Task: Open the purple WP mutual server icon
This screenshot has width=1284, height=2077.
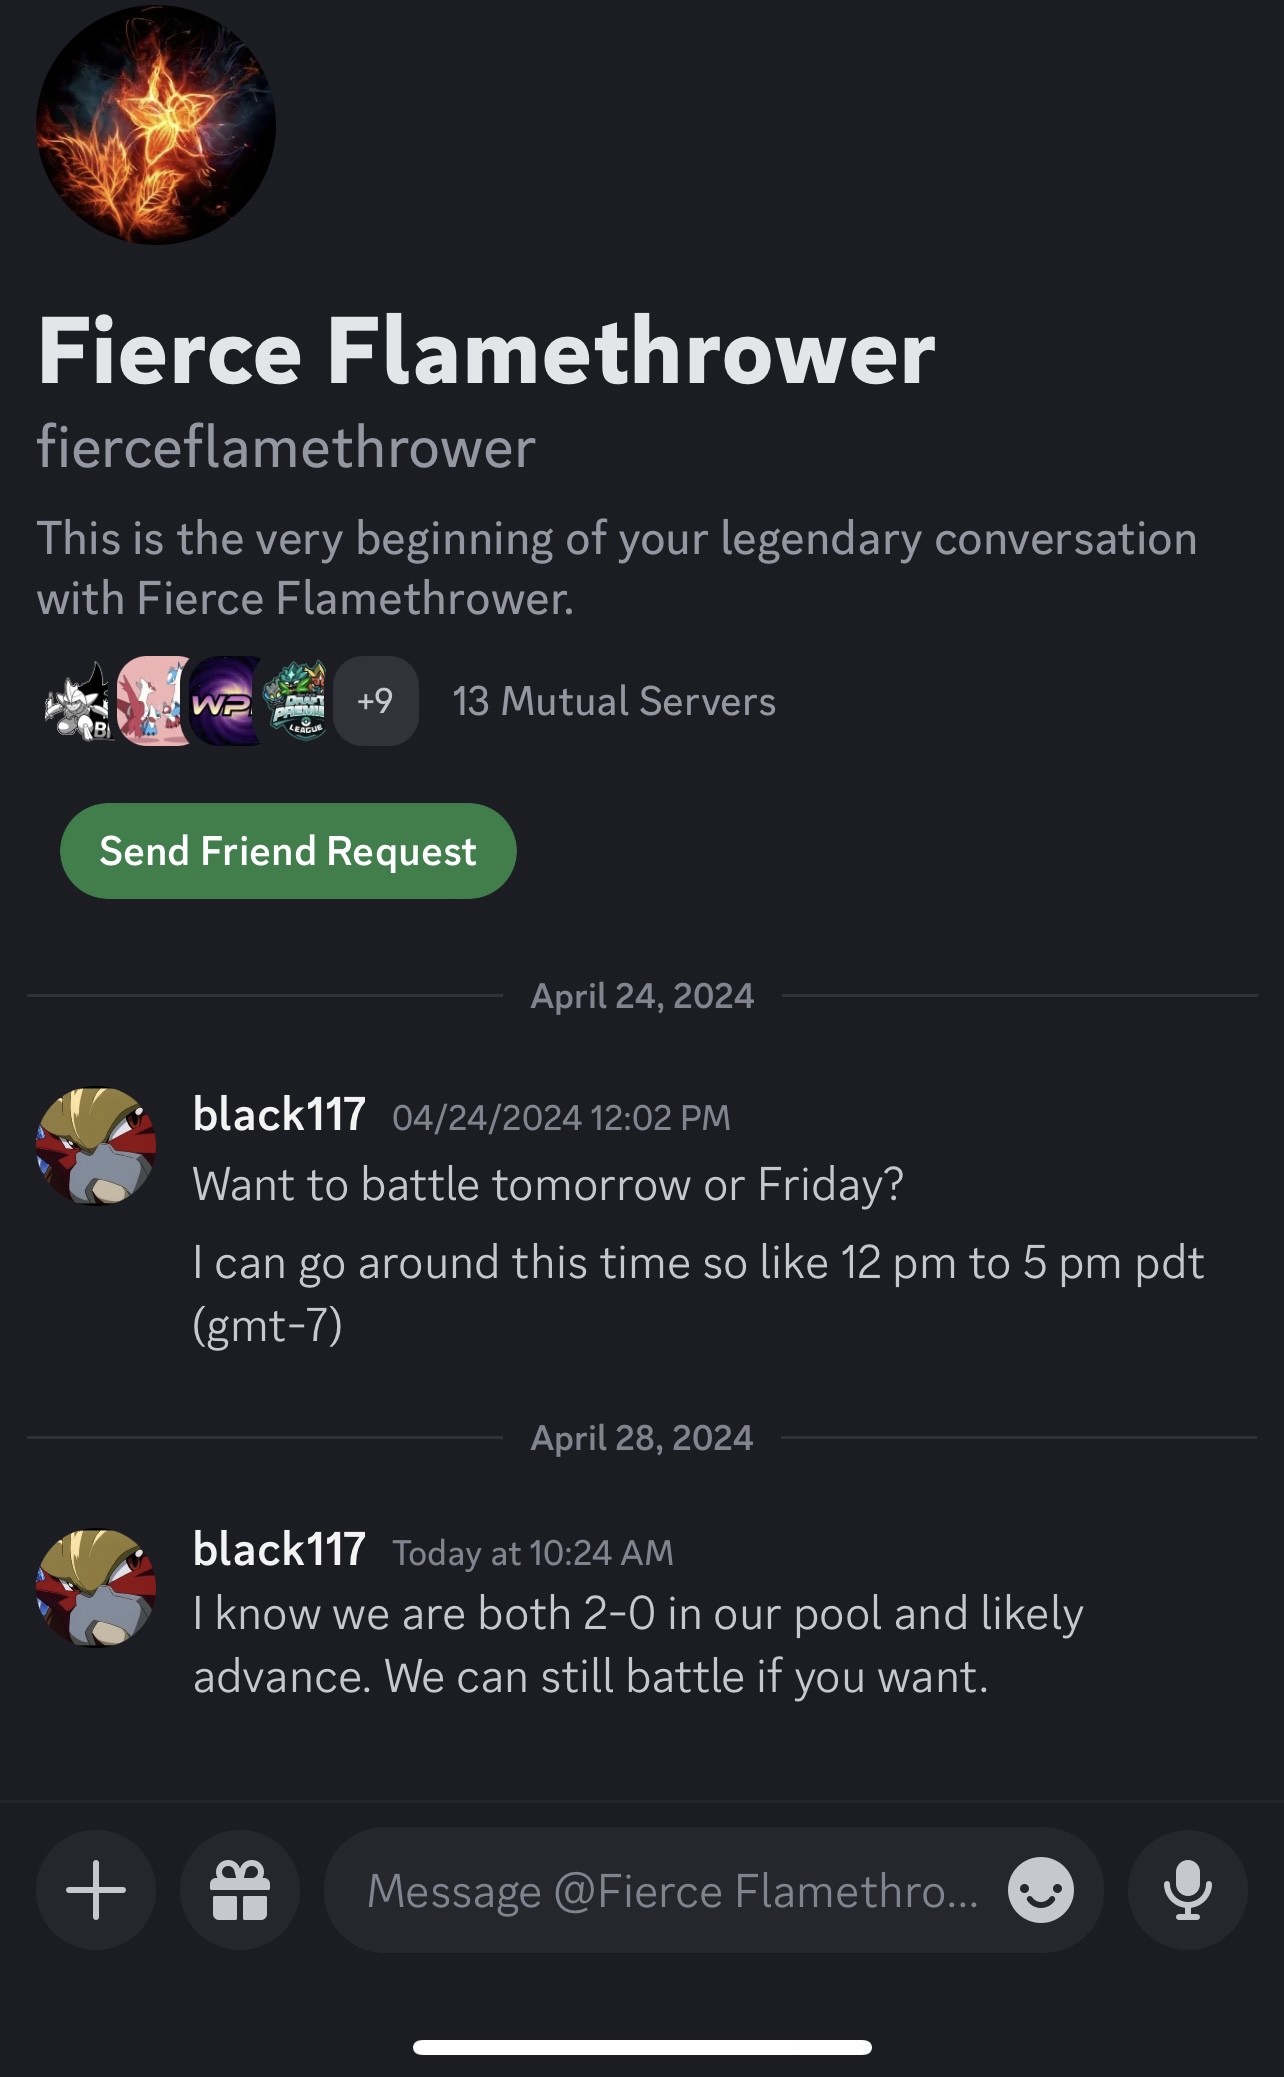Action: [226, 701]
